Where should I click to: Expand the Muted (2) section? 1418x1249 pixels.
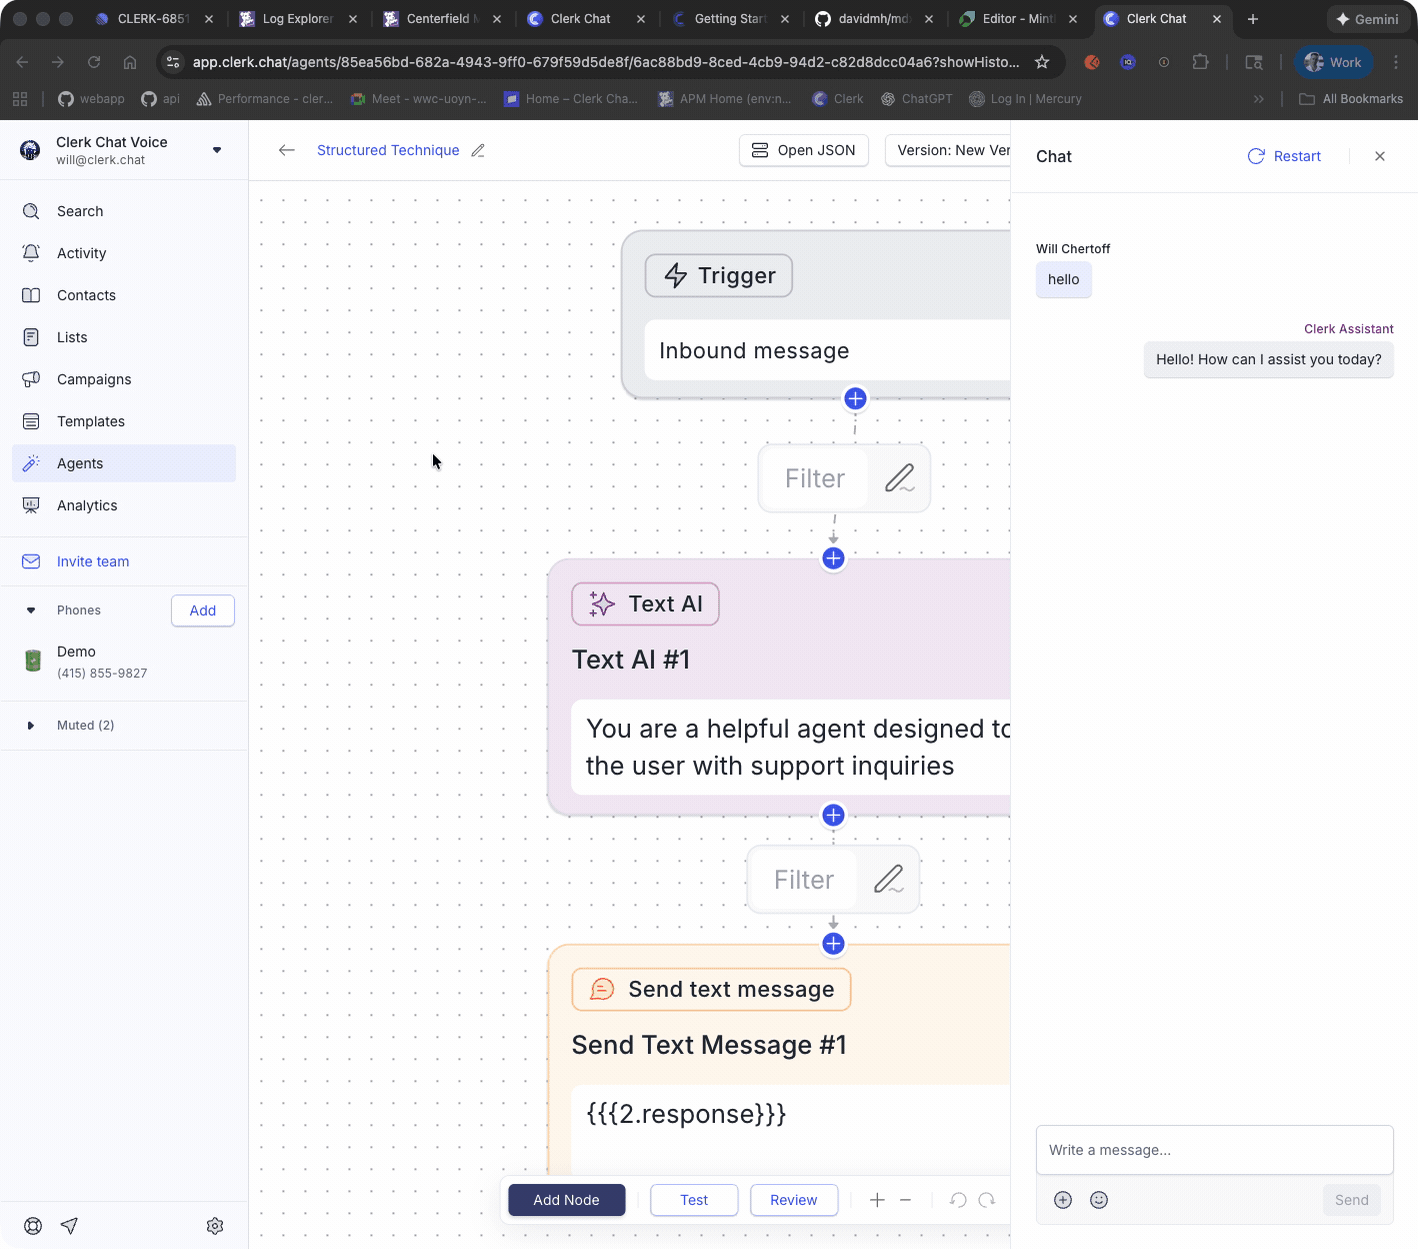(x=31, y=725)
